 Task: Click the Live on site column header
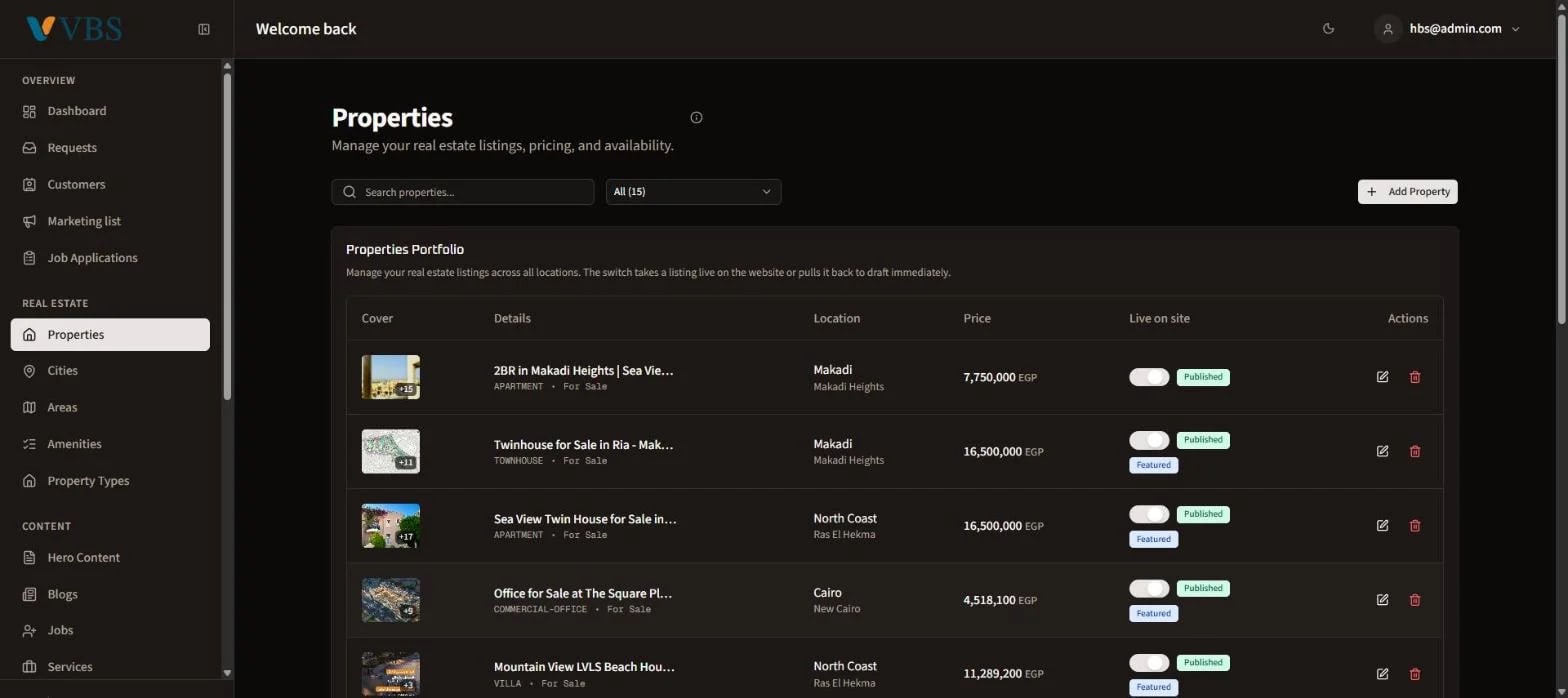click(x=1159, y=319)
